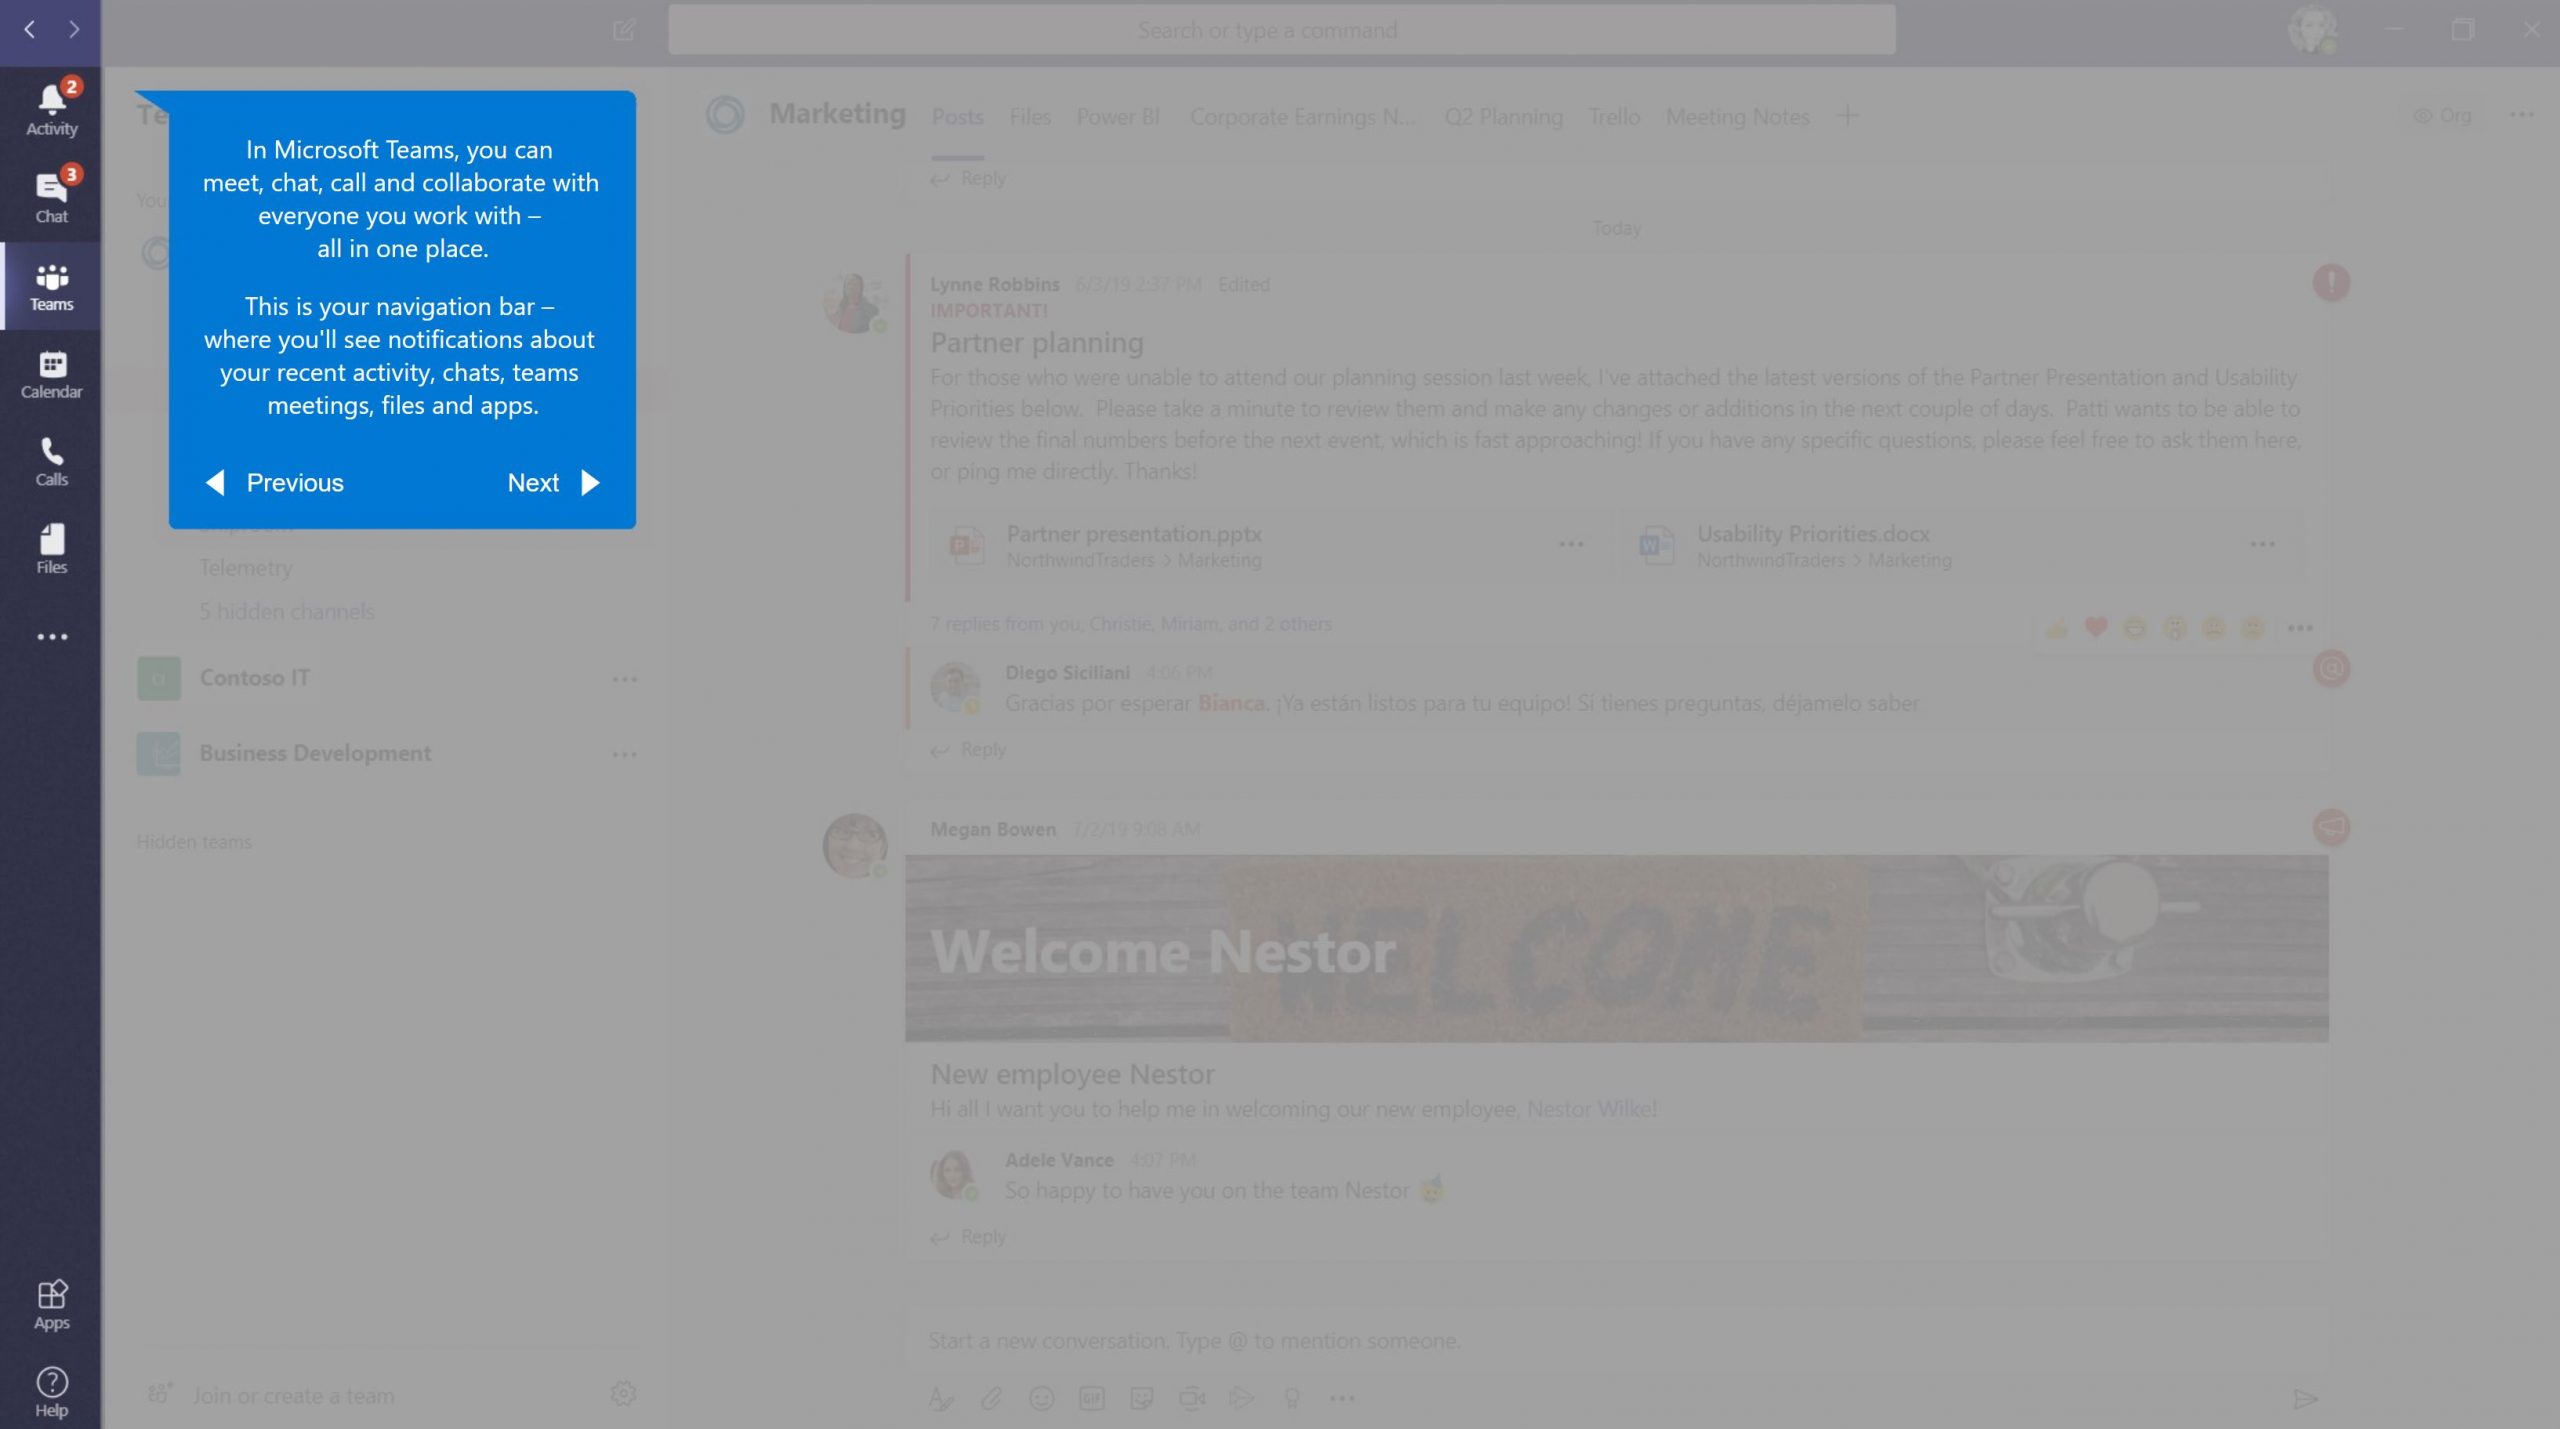Expand the 5 hidden channels

point(287,611)
